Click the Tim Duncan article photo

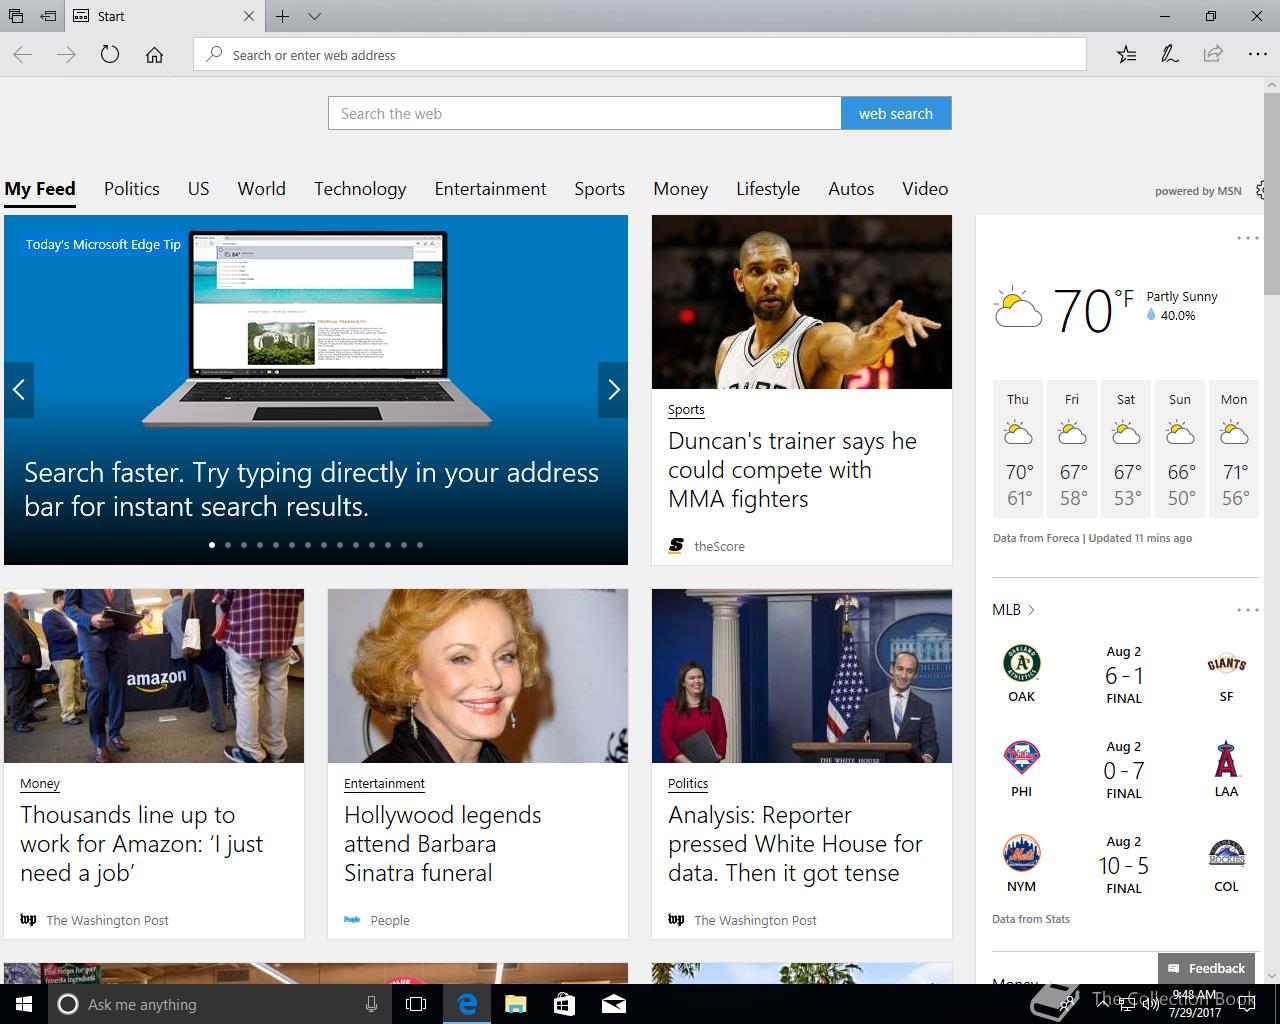point(802,302)
